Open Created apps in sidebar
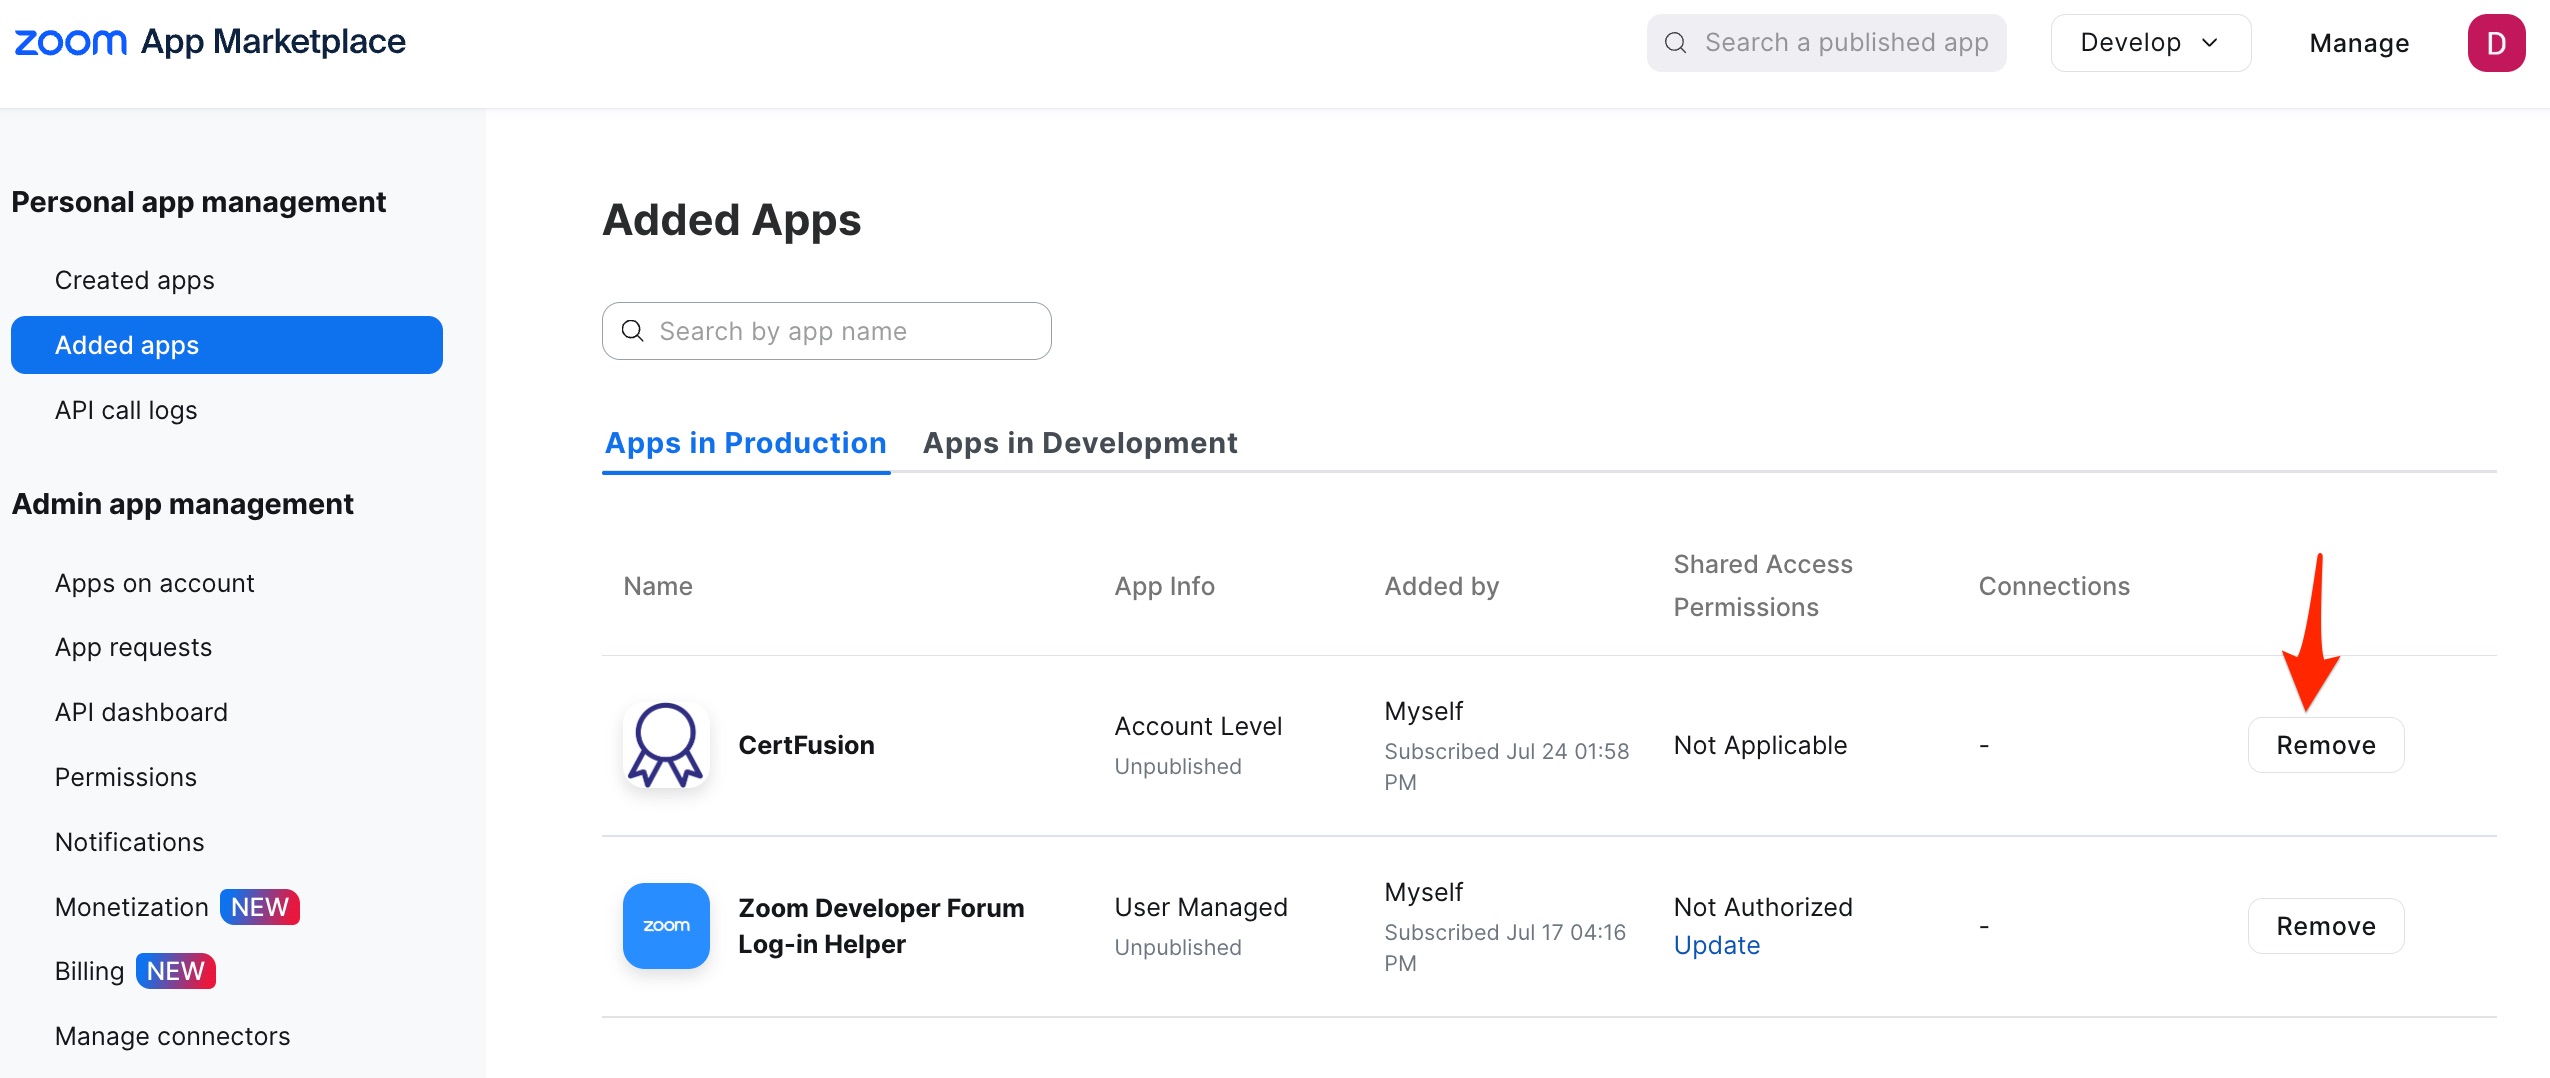 [135, 280]
